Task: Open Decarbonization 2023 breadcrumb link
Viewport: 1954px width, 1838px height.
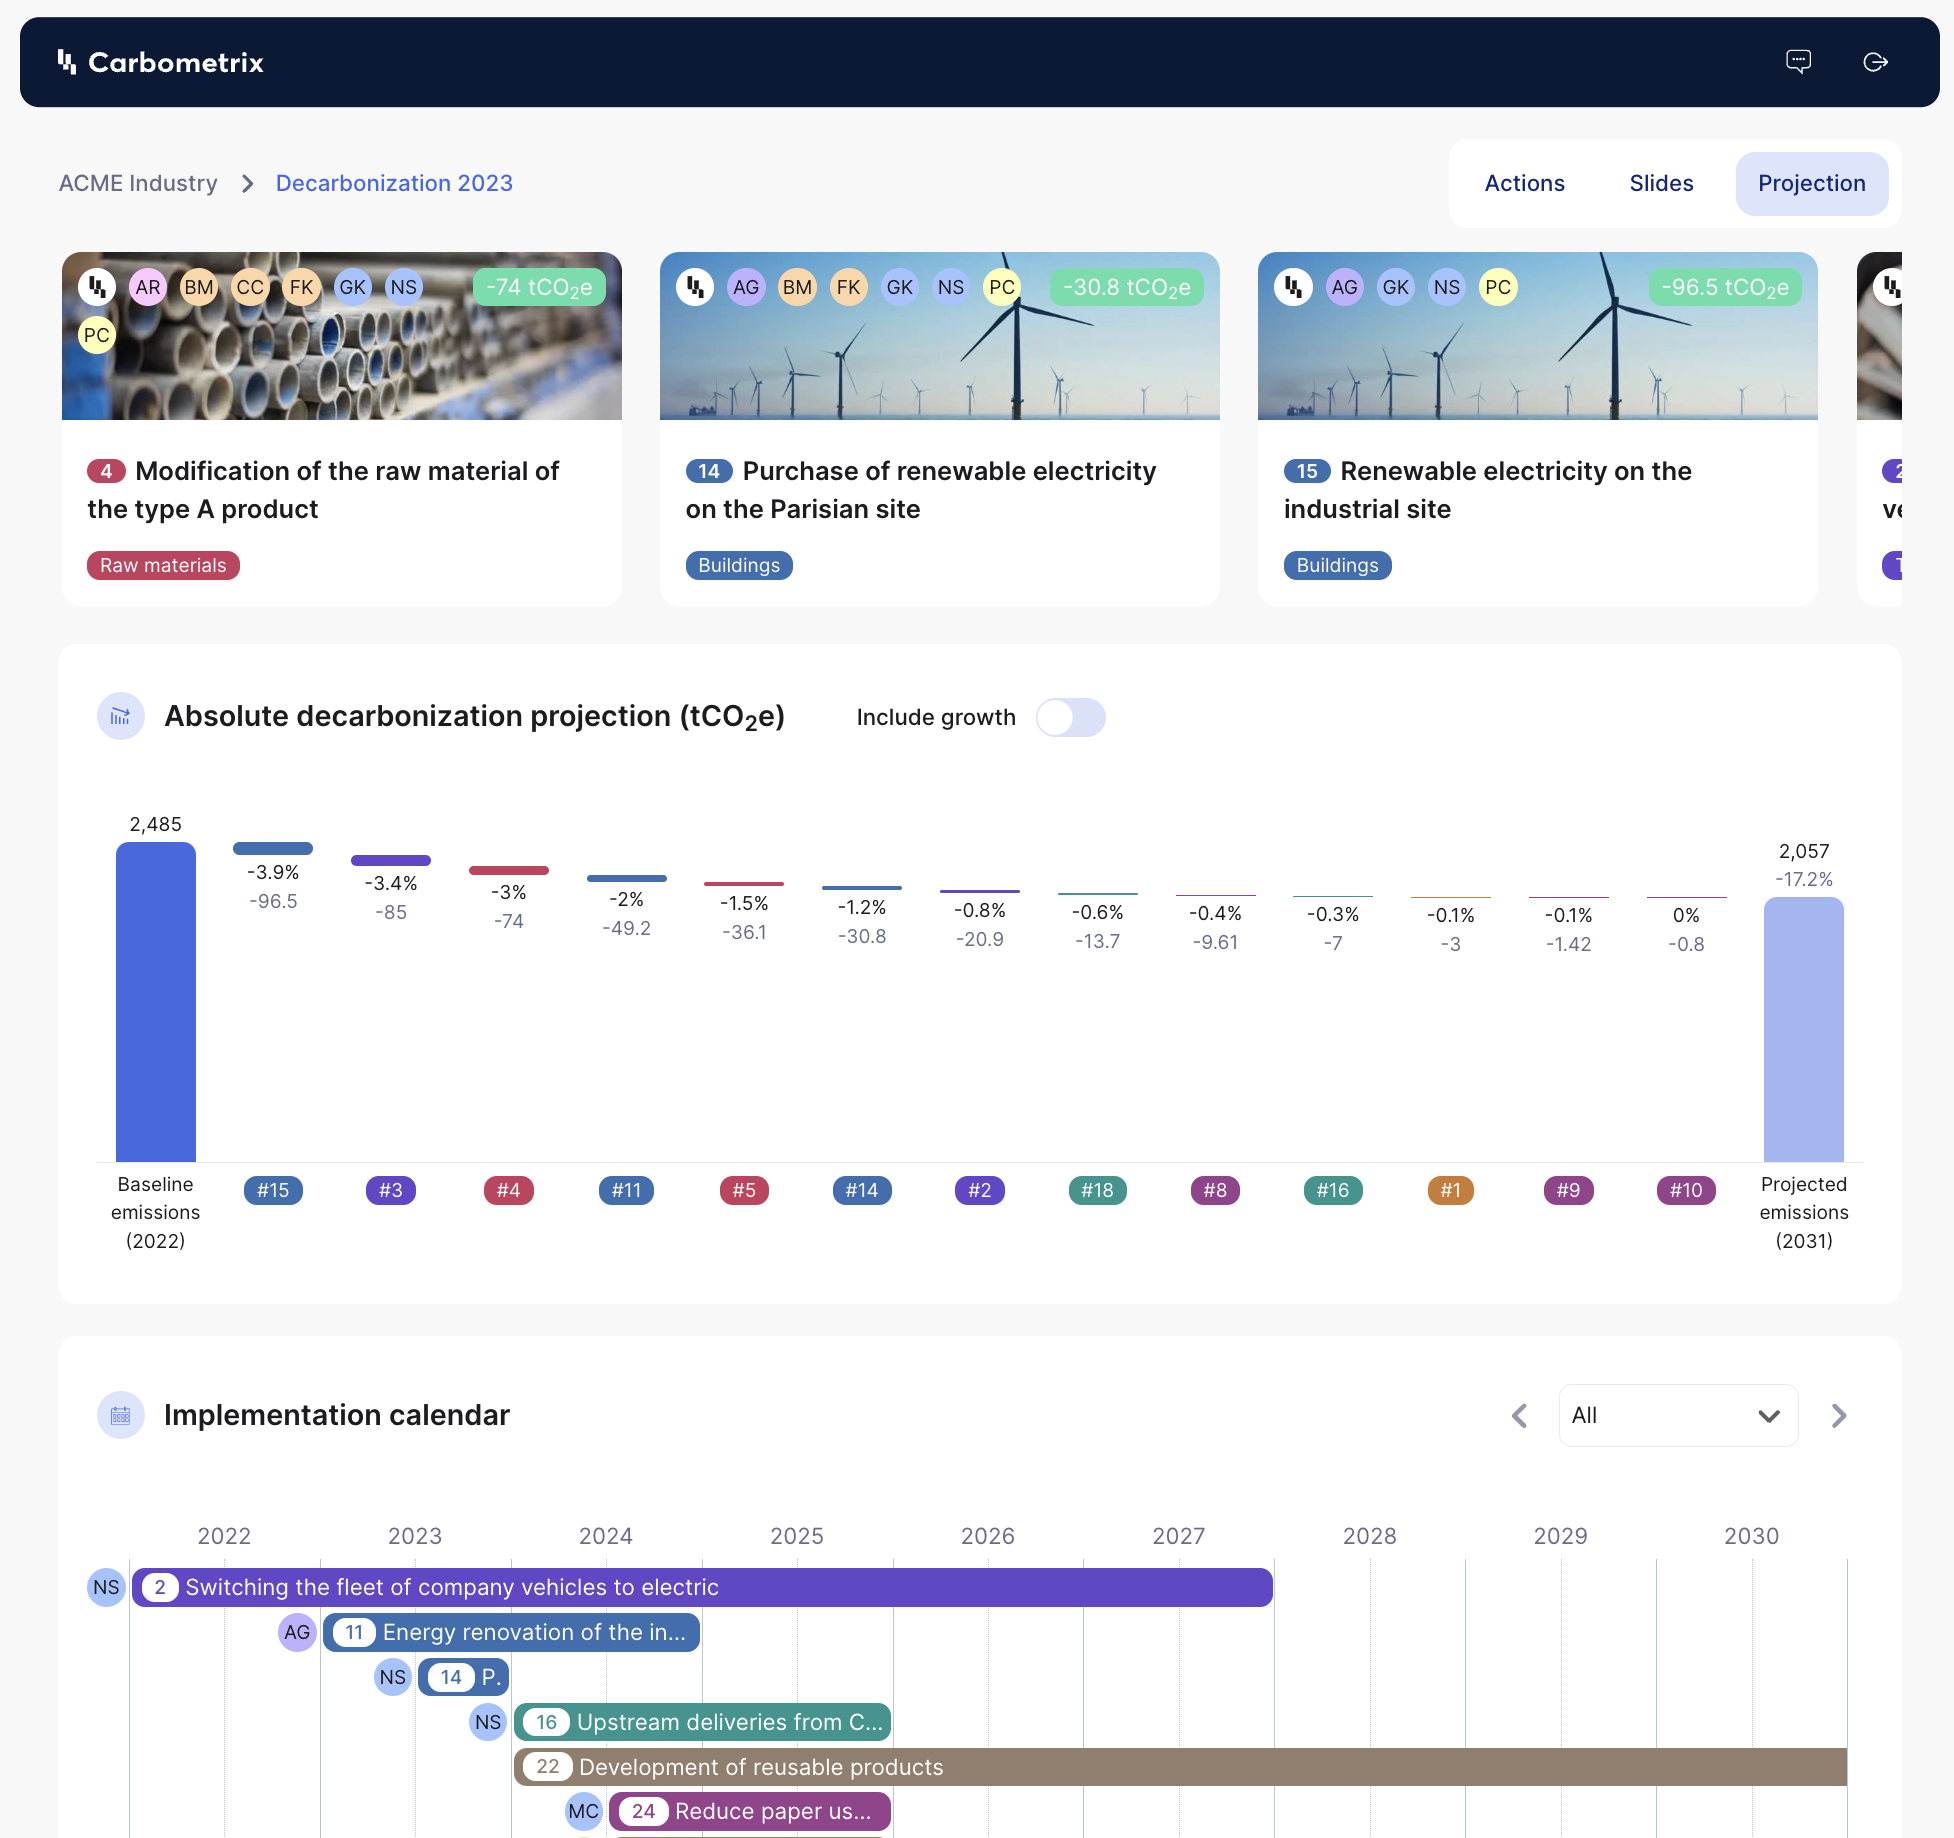Action: click(x=394, y=183)
